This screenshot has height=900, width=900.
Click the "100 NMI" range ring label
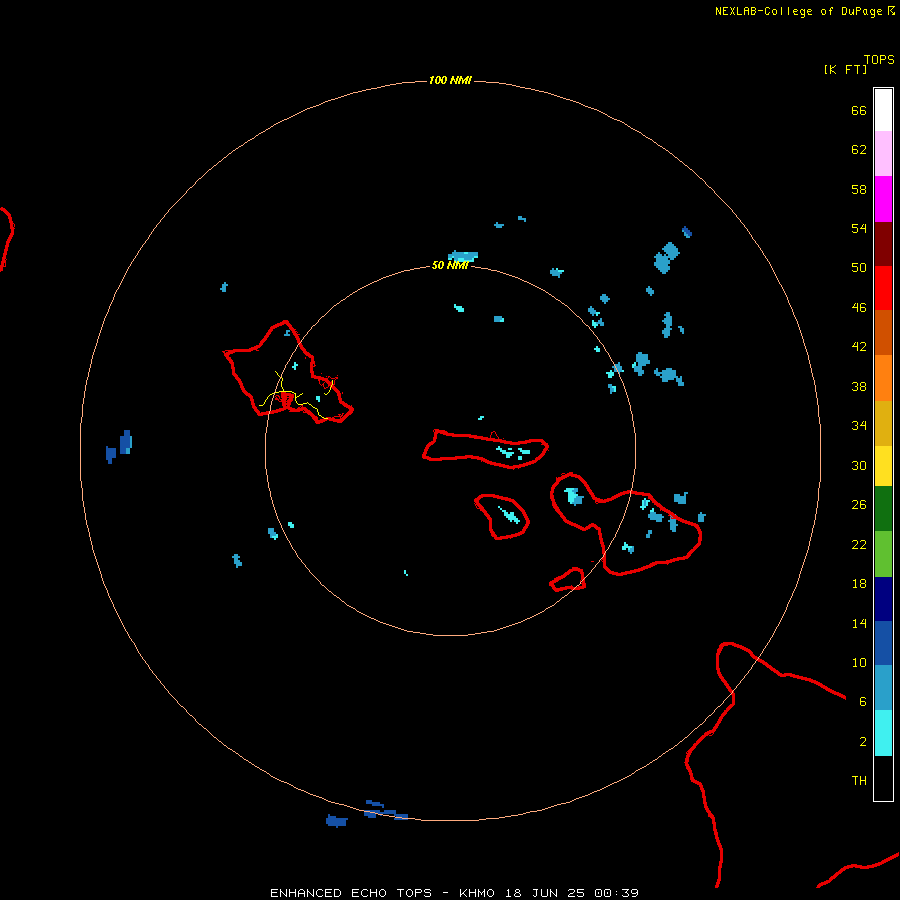click(450, 80)
